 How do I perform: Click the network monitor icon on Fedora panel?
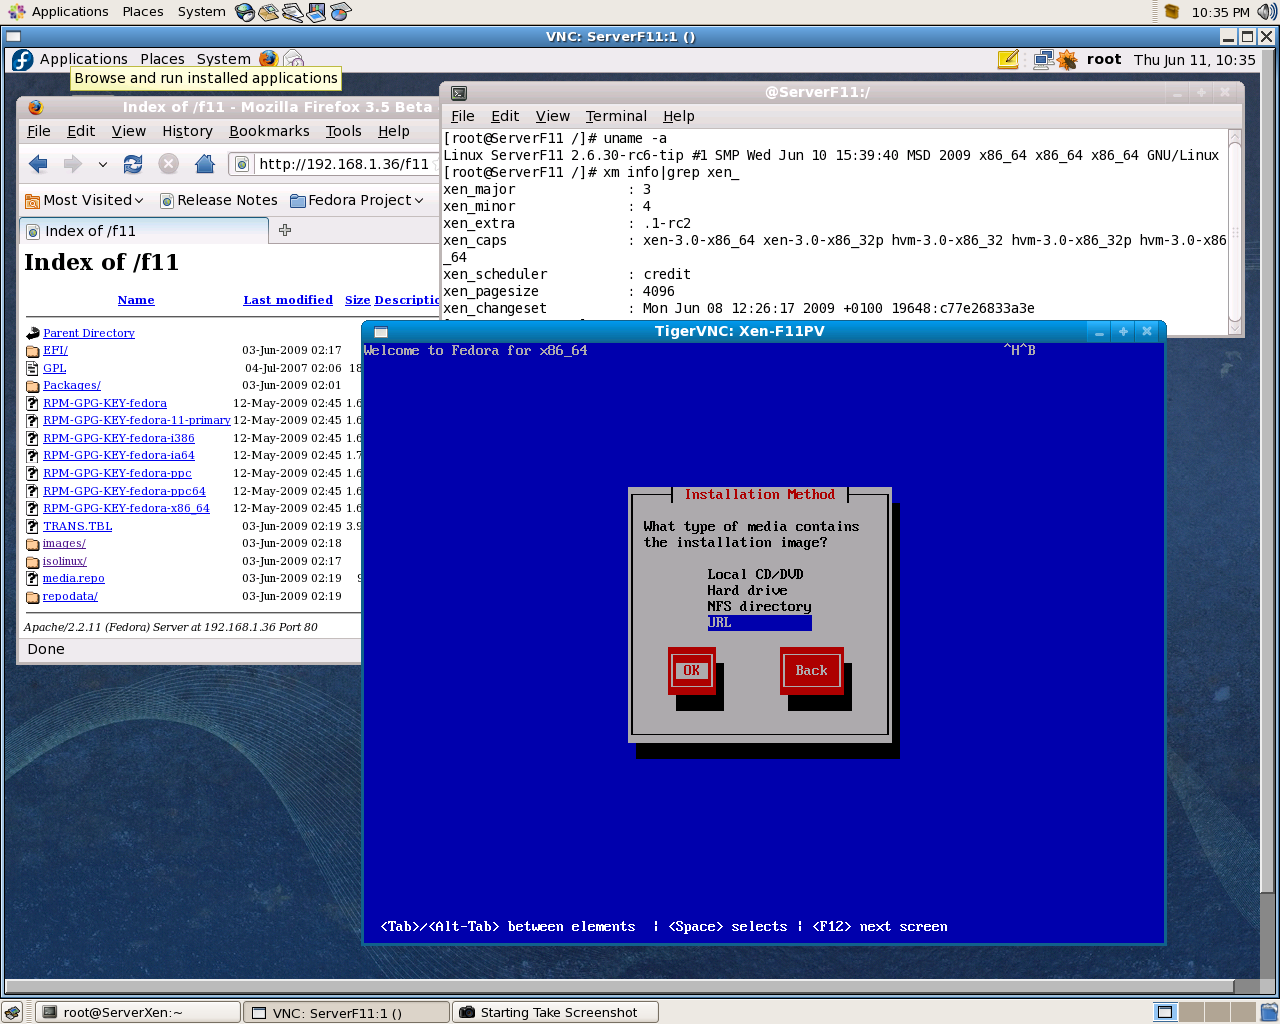click(1043, 60)
